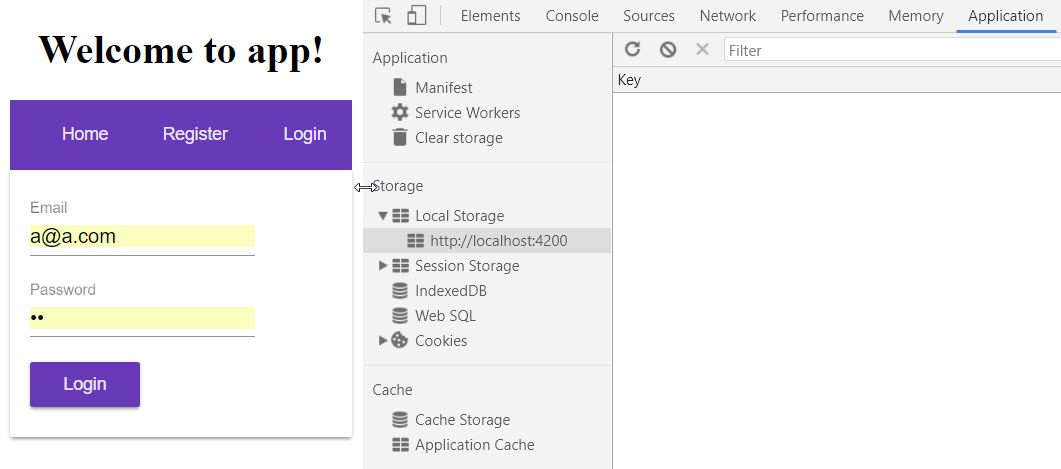Screen dimensions: 1061x469
Task: Expand the Session Storage arrow
Action: coord(383,265)
